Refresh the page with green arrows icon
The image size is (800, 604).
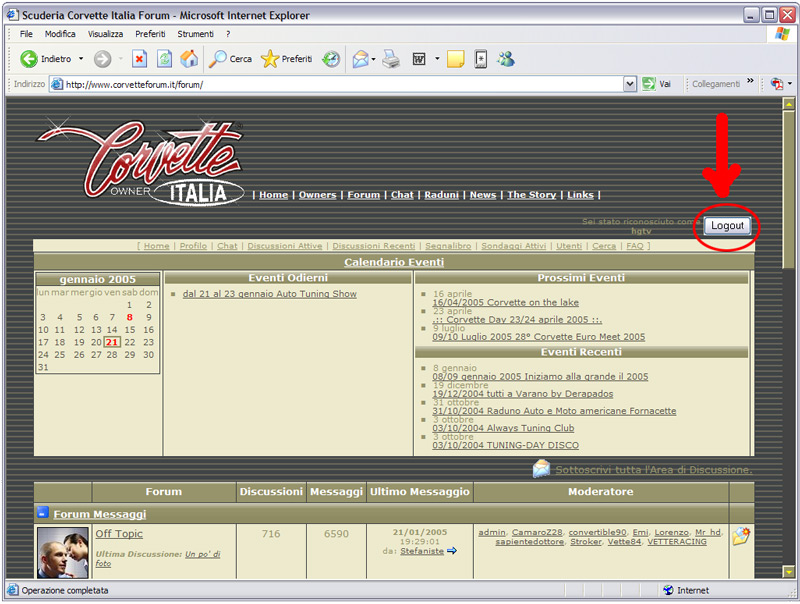[164, 59]
